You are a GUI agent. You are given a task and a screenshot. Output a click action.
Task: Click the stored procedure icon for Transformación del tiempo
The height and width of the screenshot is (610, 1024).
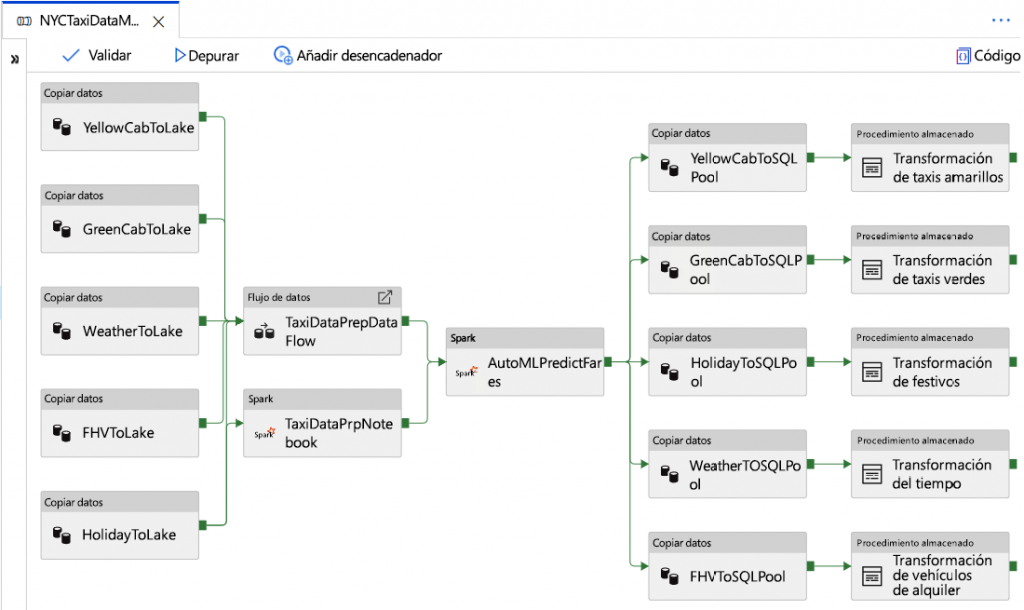(872, 474)
